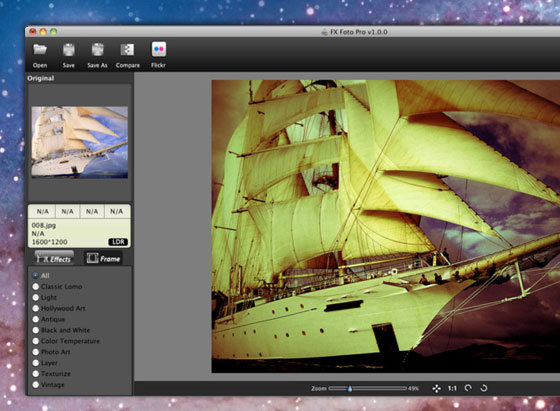Screen dimensions: 560x411
Task: Toggle the Compare view icon
Action: click(127, 50)
